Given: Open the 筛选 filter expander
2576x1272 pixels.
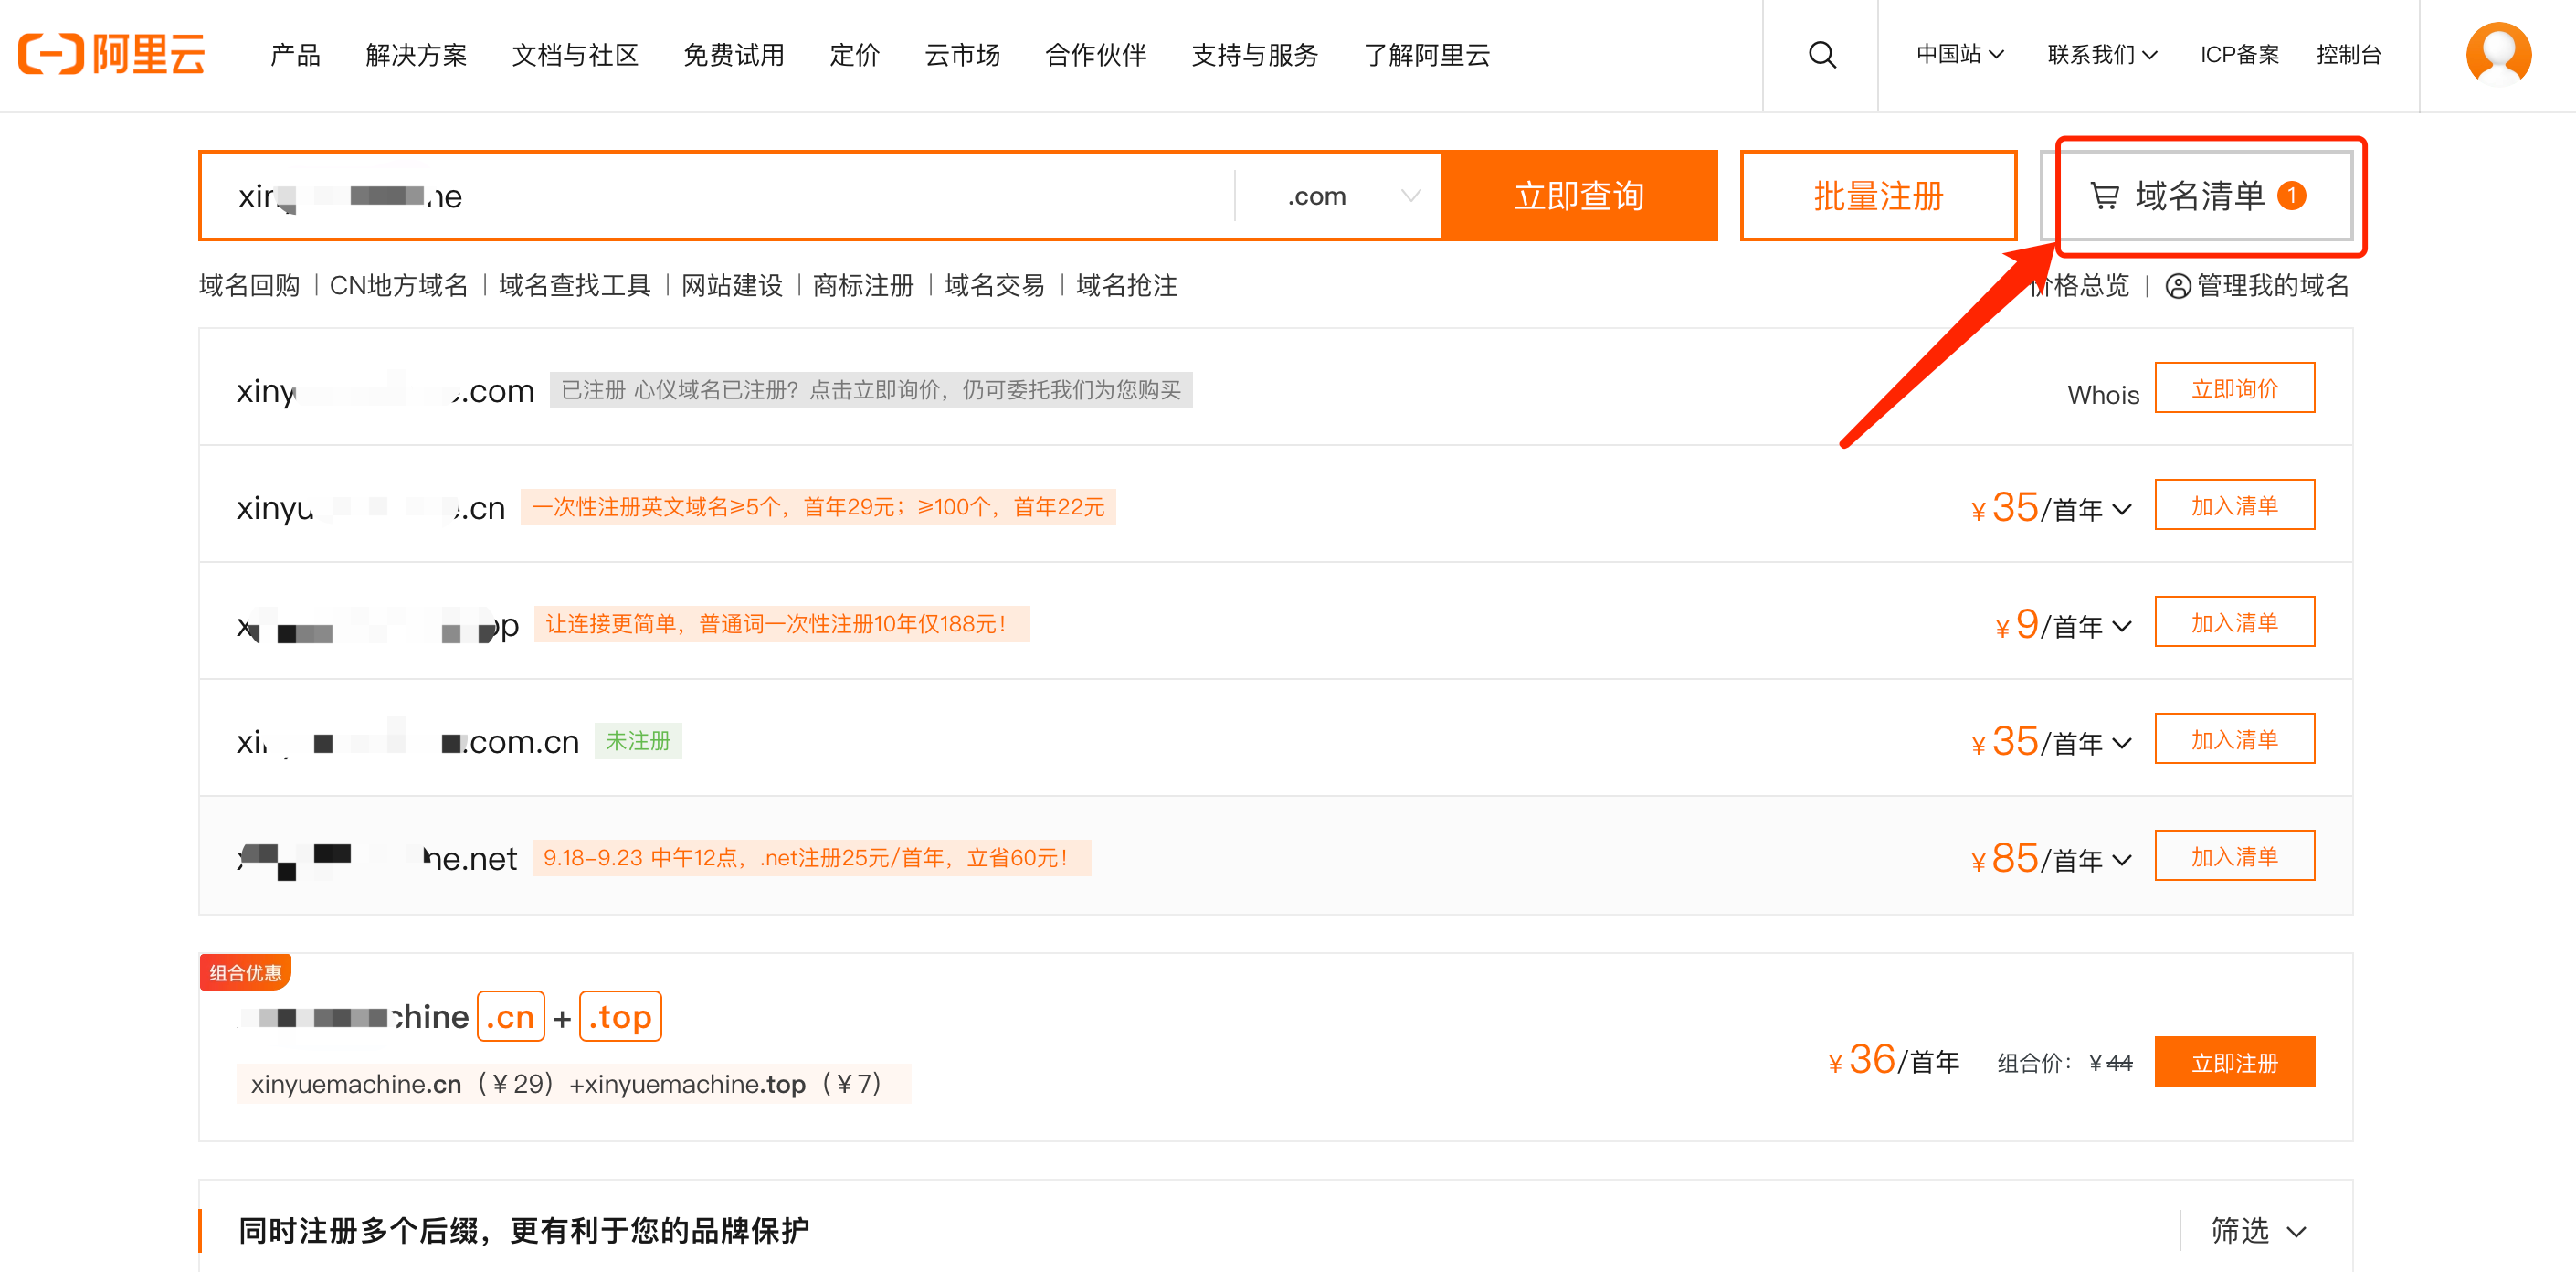Looking at the screenshot, I should [2258, 1230].
